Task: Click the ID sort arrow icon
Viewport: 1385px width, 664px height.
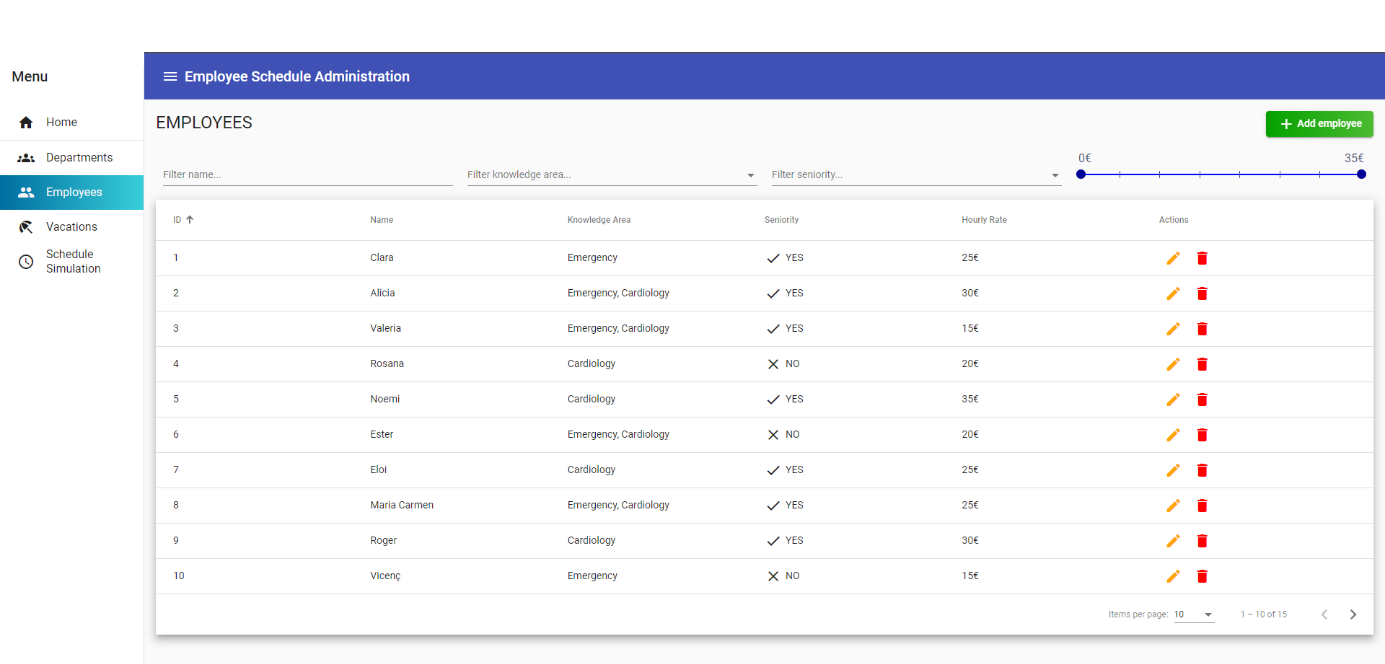Action: (x=190, y=220)
